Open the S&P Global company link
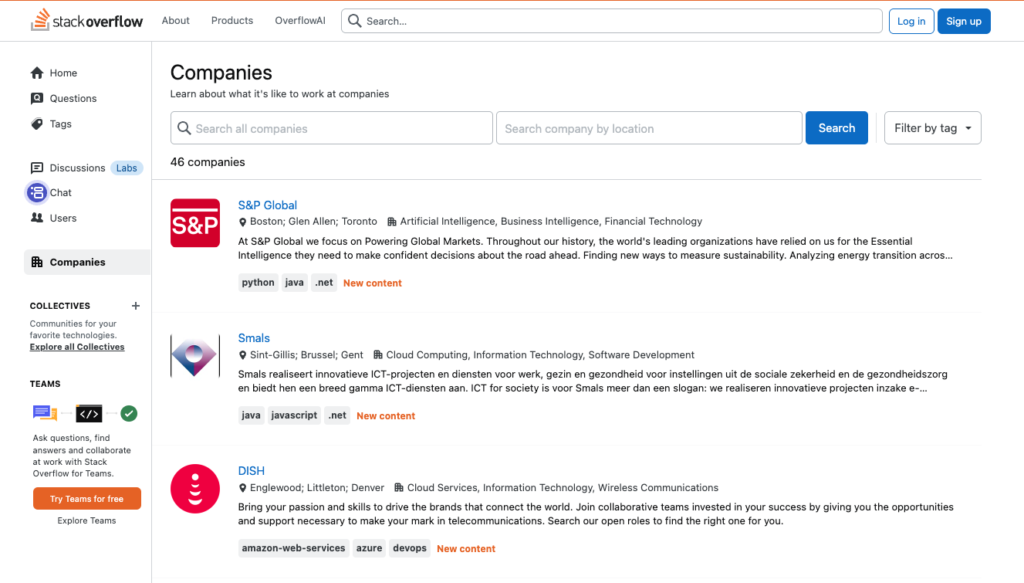The width and height of the screenshot is (1024, 583). (x=267, y=205)
